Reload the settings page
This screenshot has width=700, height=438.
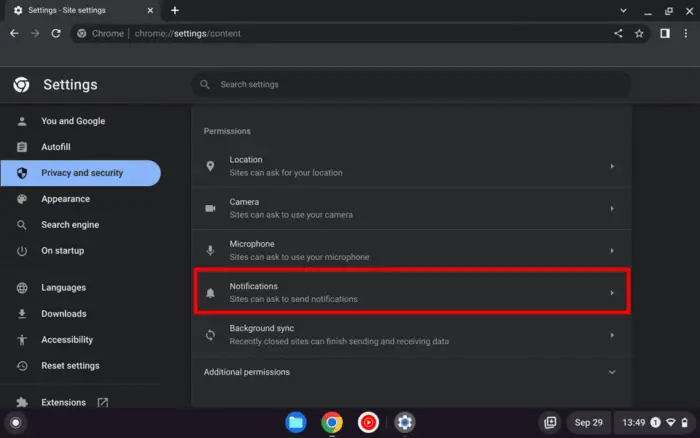(x=56, y=33)
